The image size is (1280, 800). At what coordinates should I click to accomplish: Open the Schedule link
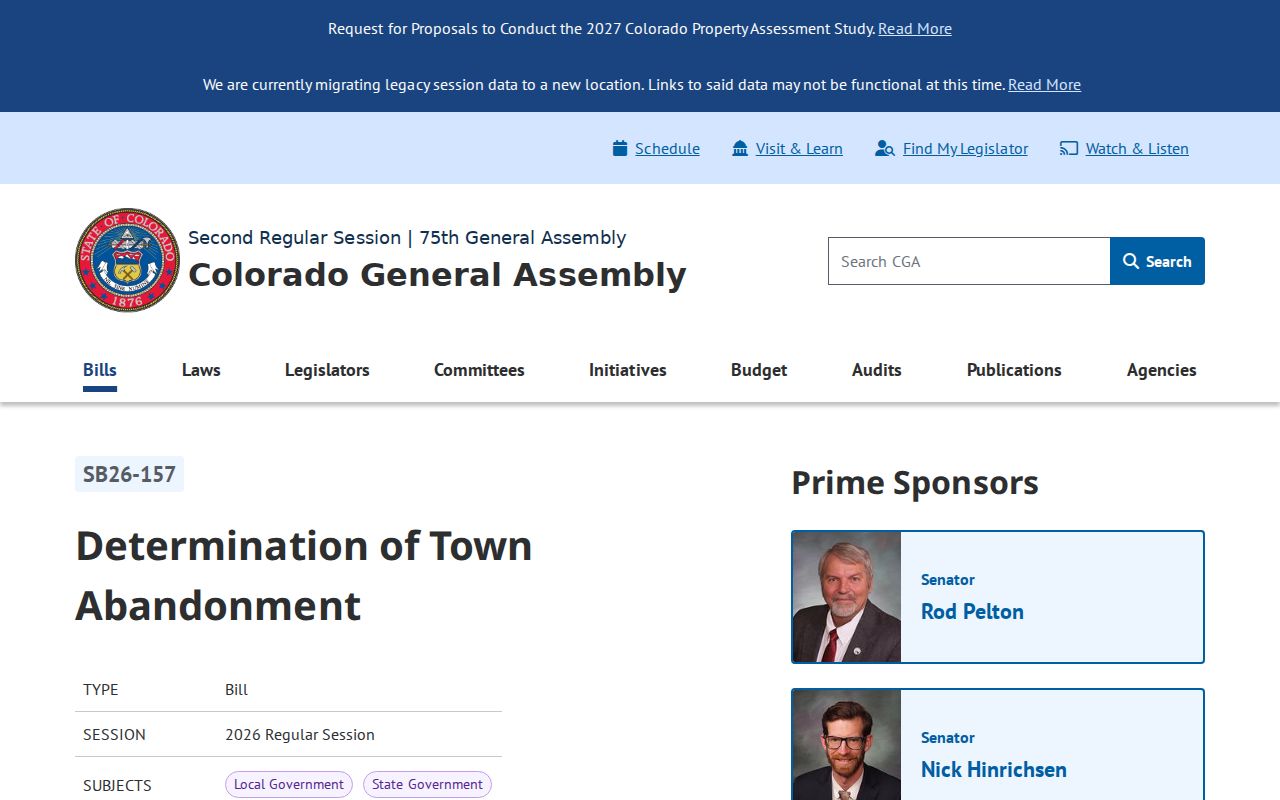(667, 148)
